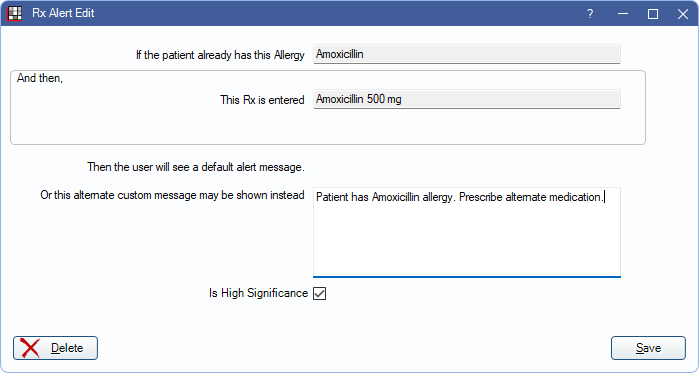Open help with the question mark button
Viewport: 699px width, 373px height.
590,14
